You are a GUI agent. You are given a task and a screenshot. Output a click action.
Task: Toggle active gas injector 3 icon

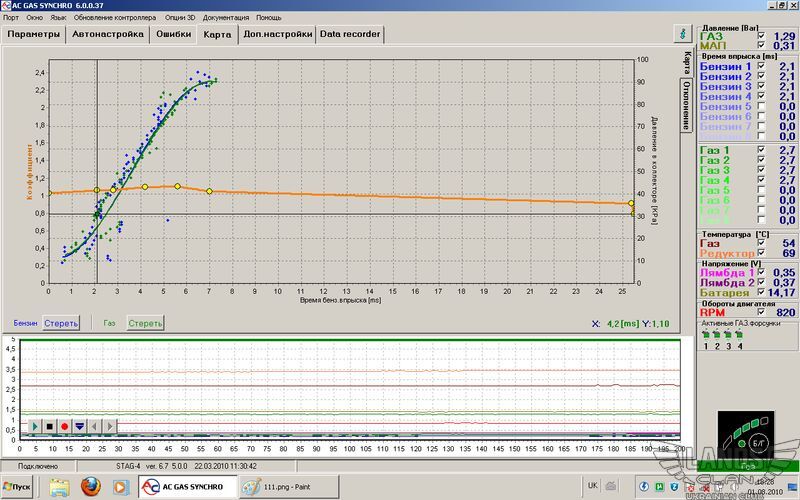tap(729, 335)
